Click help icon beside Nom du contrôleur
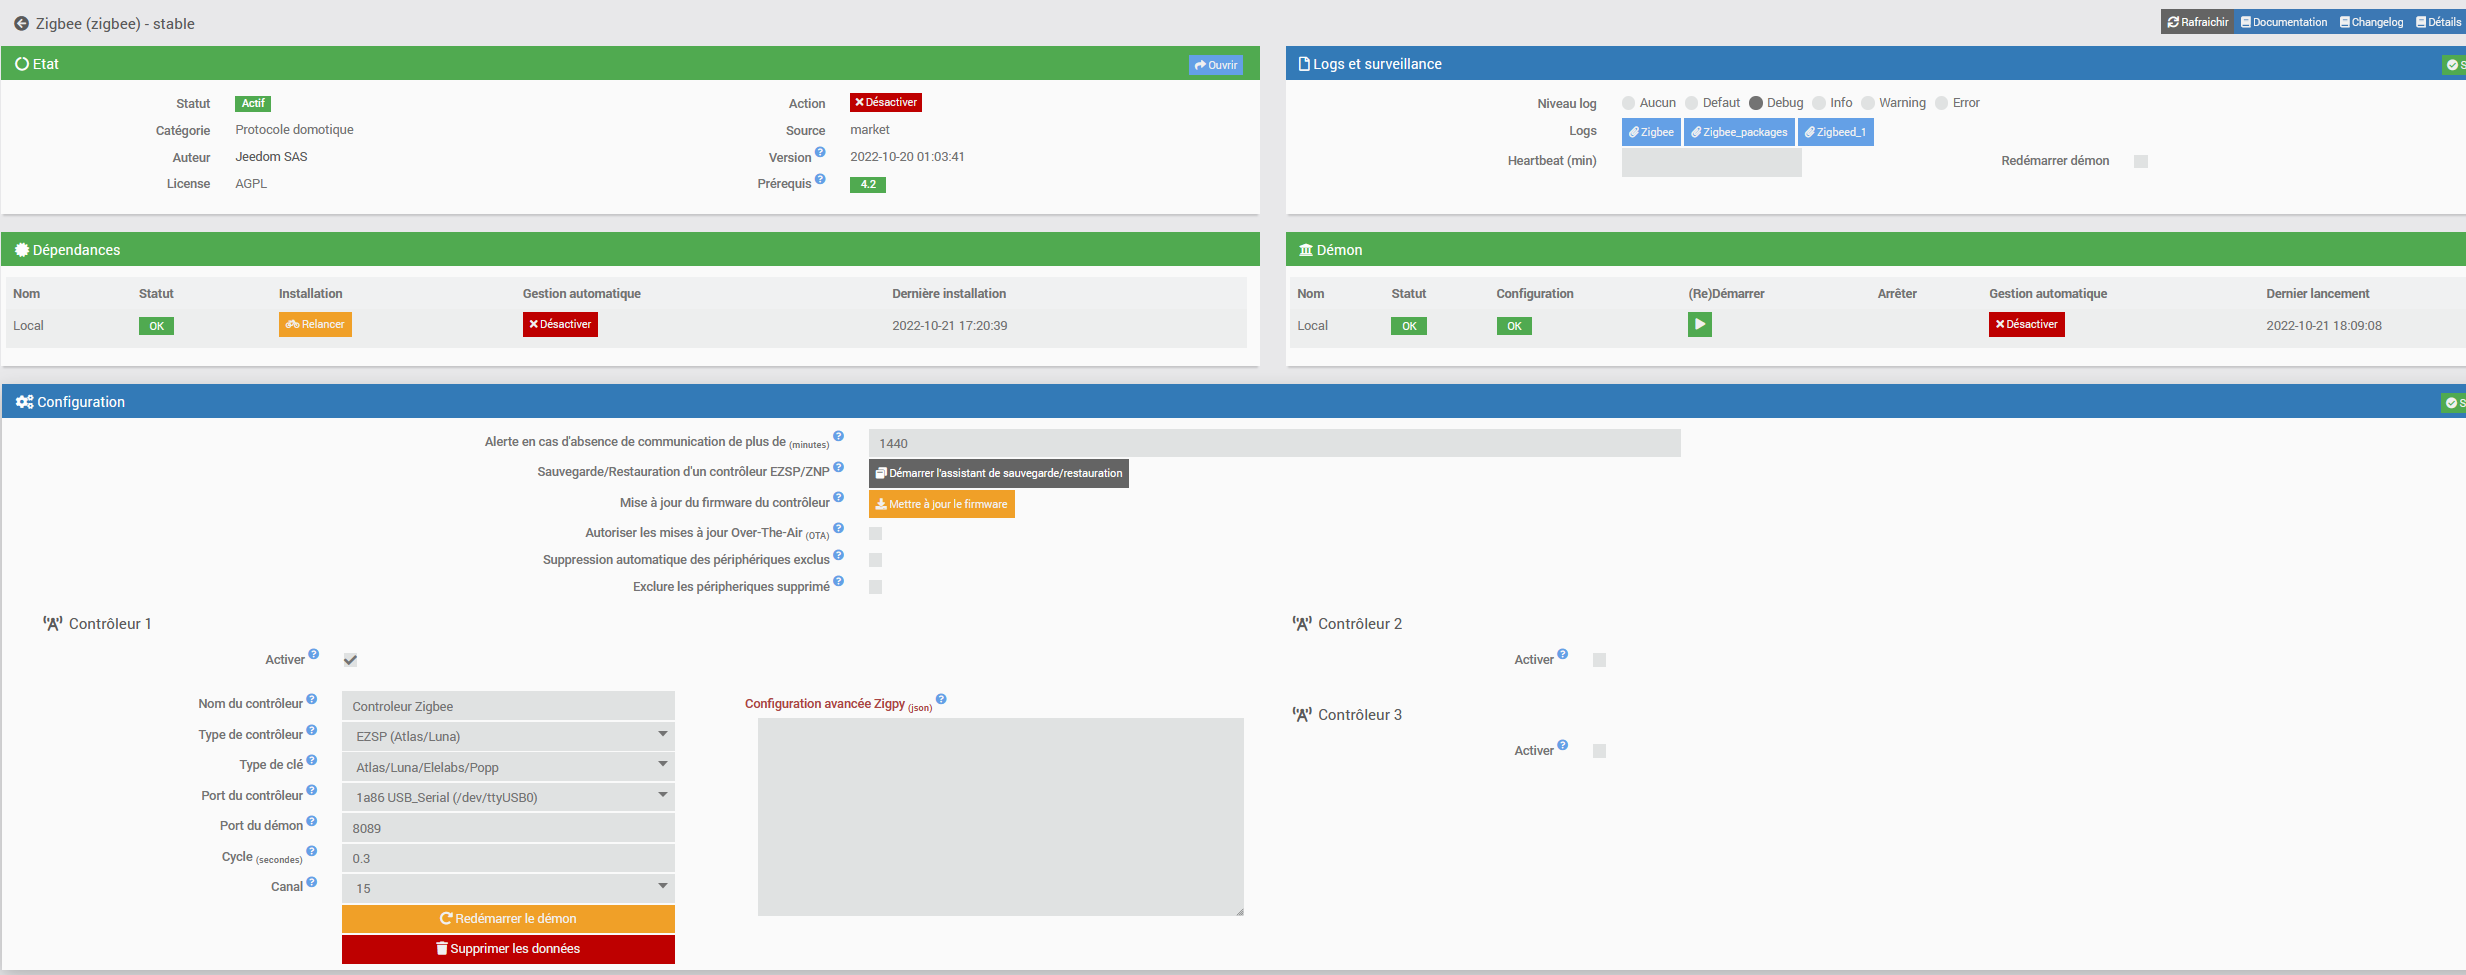 point(312,699)
